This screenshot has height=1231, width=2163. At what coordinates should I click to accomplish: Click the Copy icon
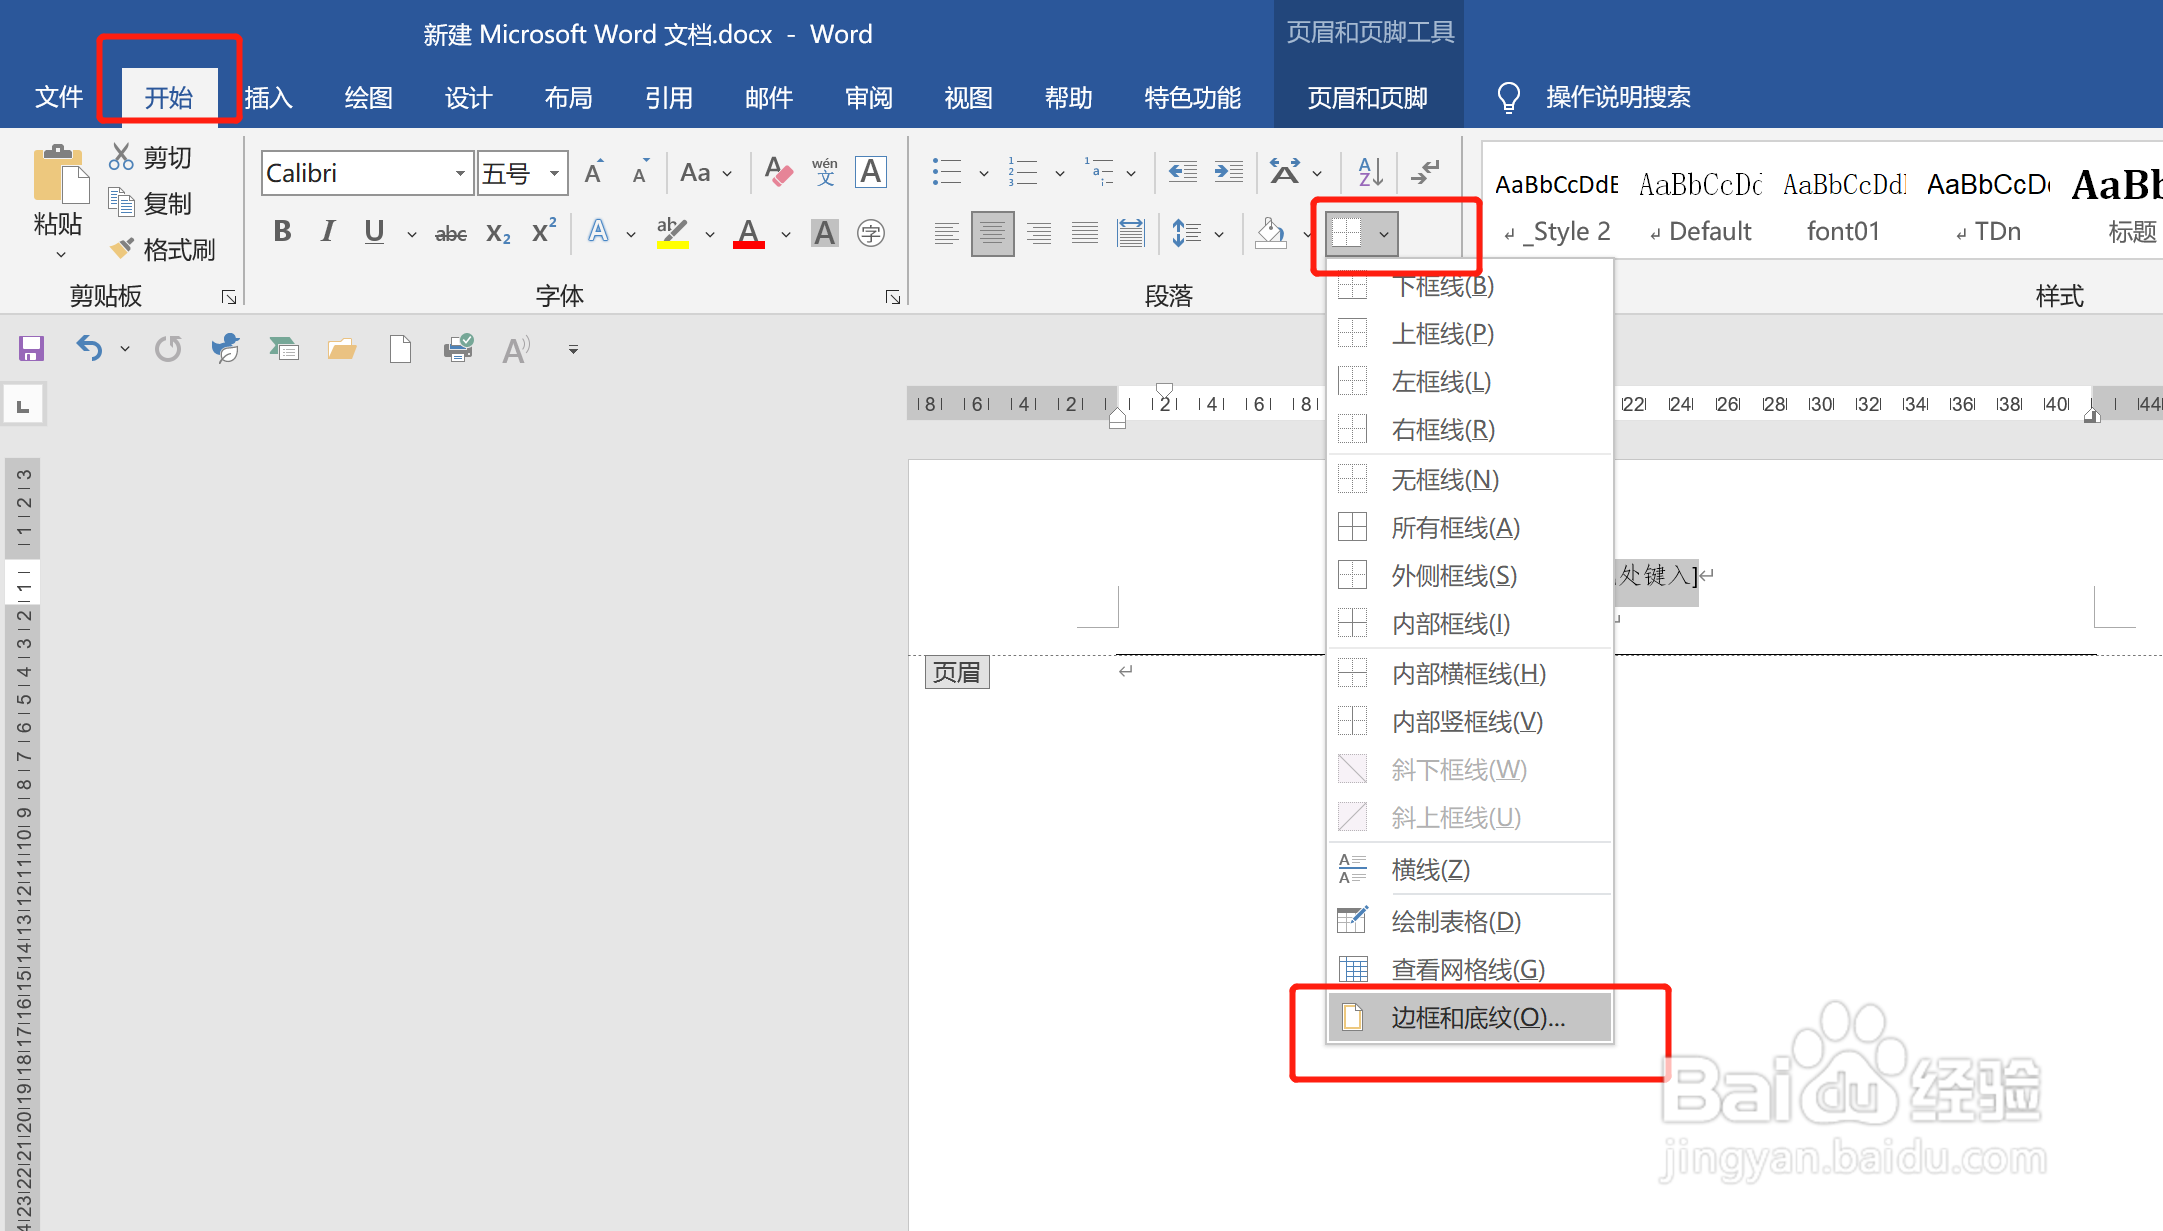(121, 203)
